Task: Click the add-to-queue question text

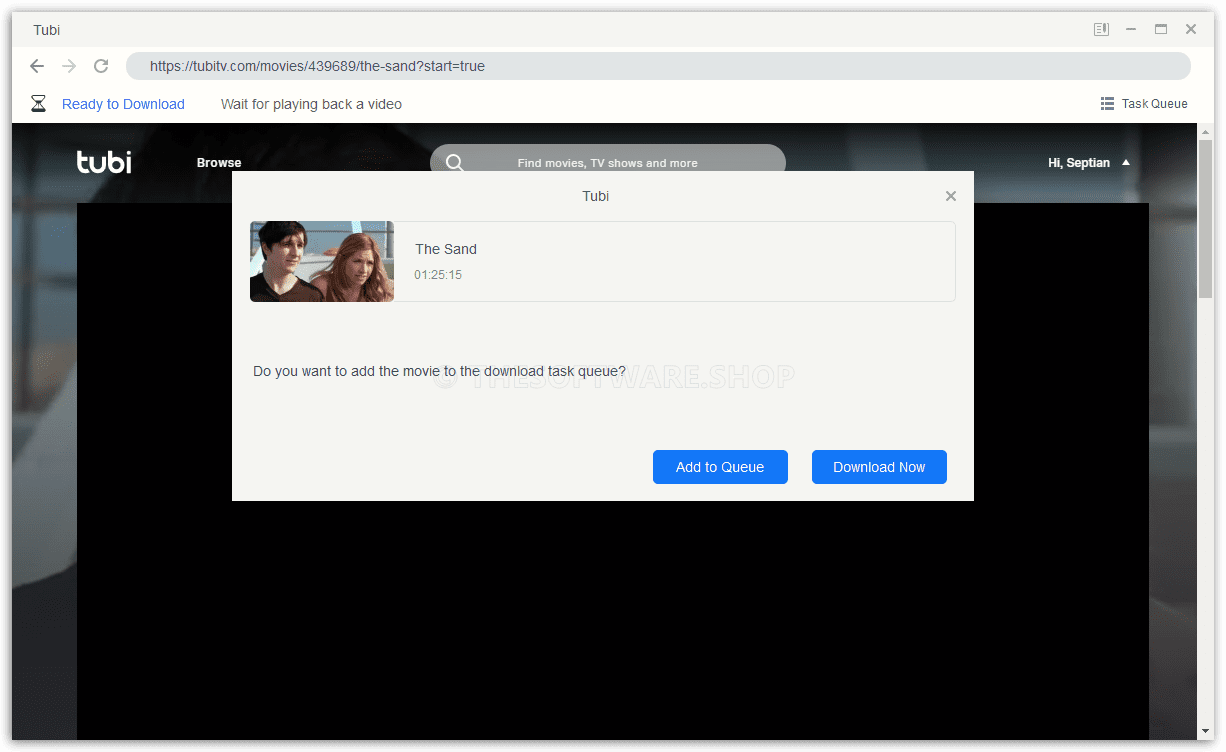Action: [439, 371]
